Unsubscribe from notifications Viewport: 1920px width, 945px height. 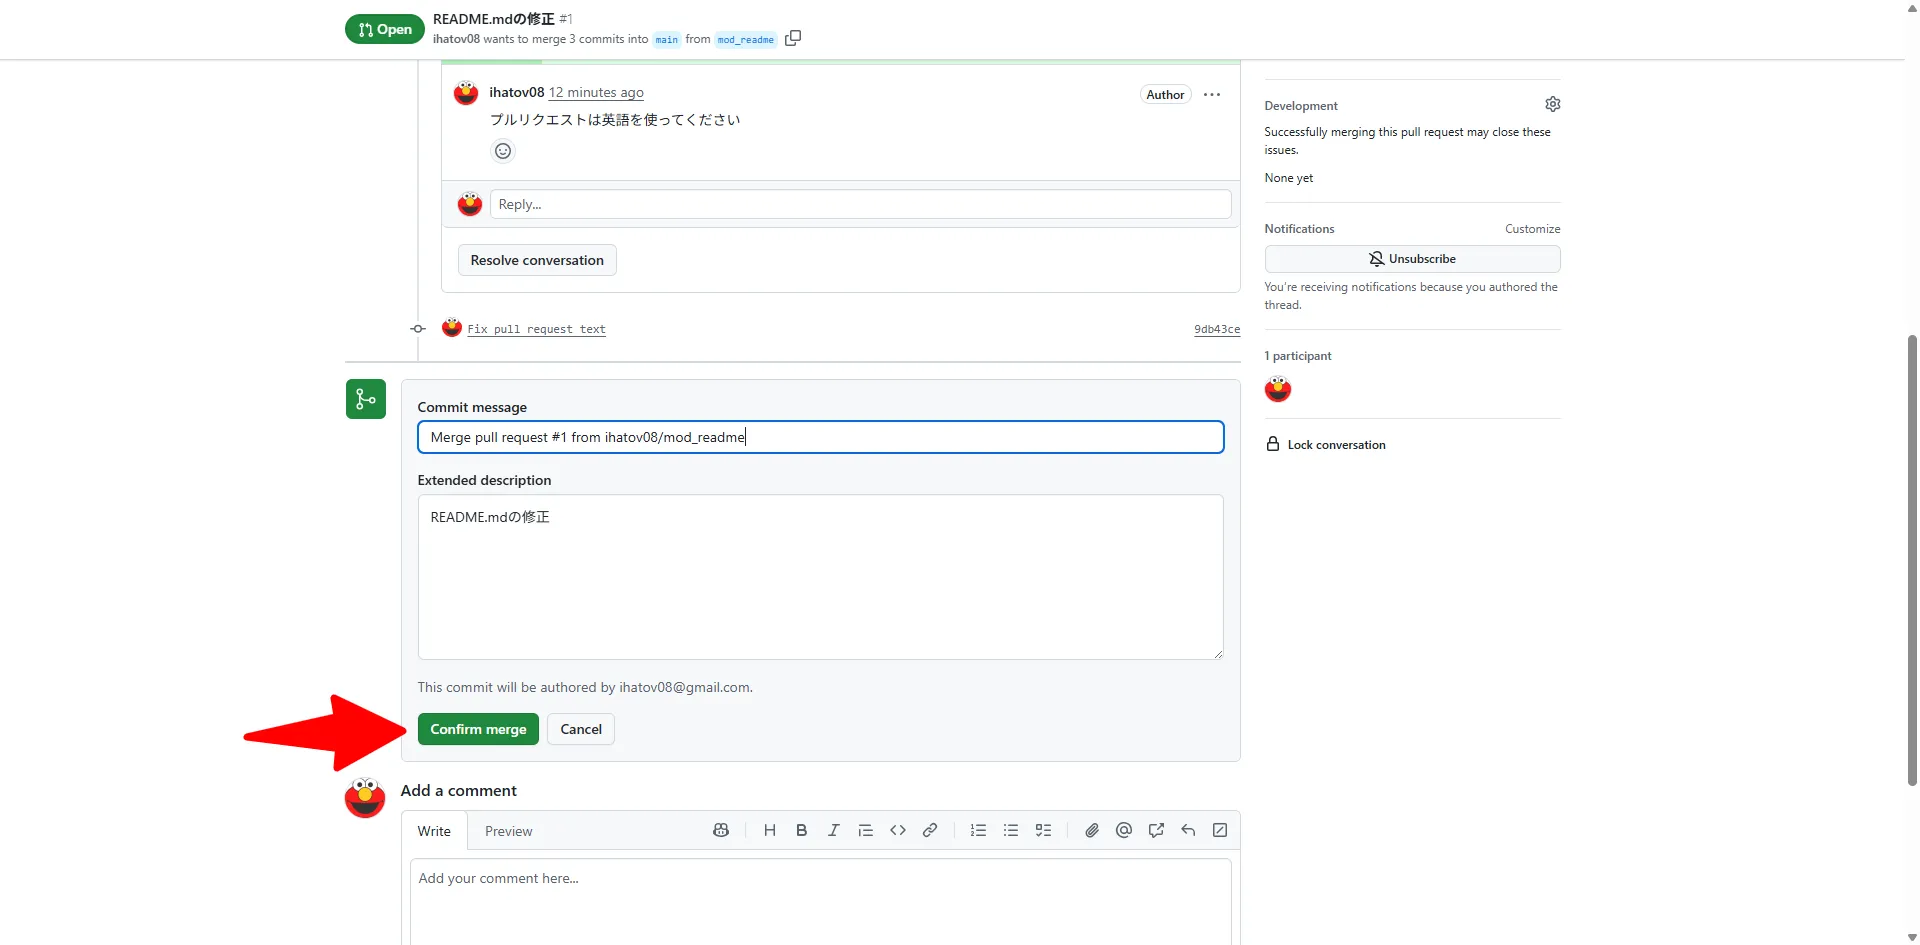(x=1412, y=259)
